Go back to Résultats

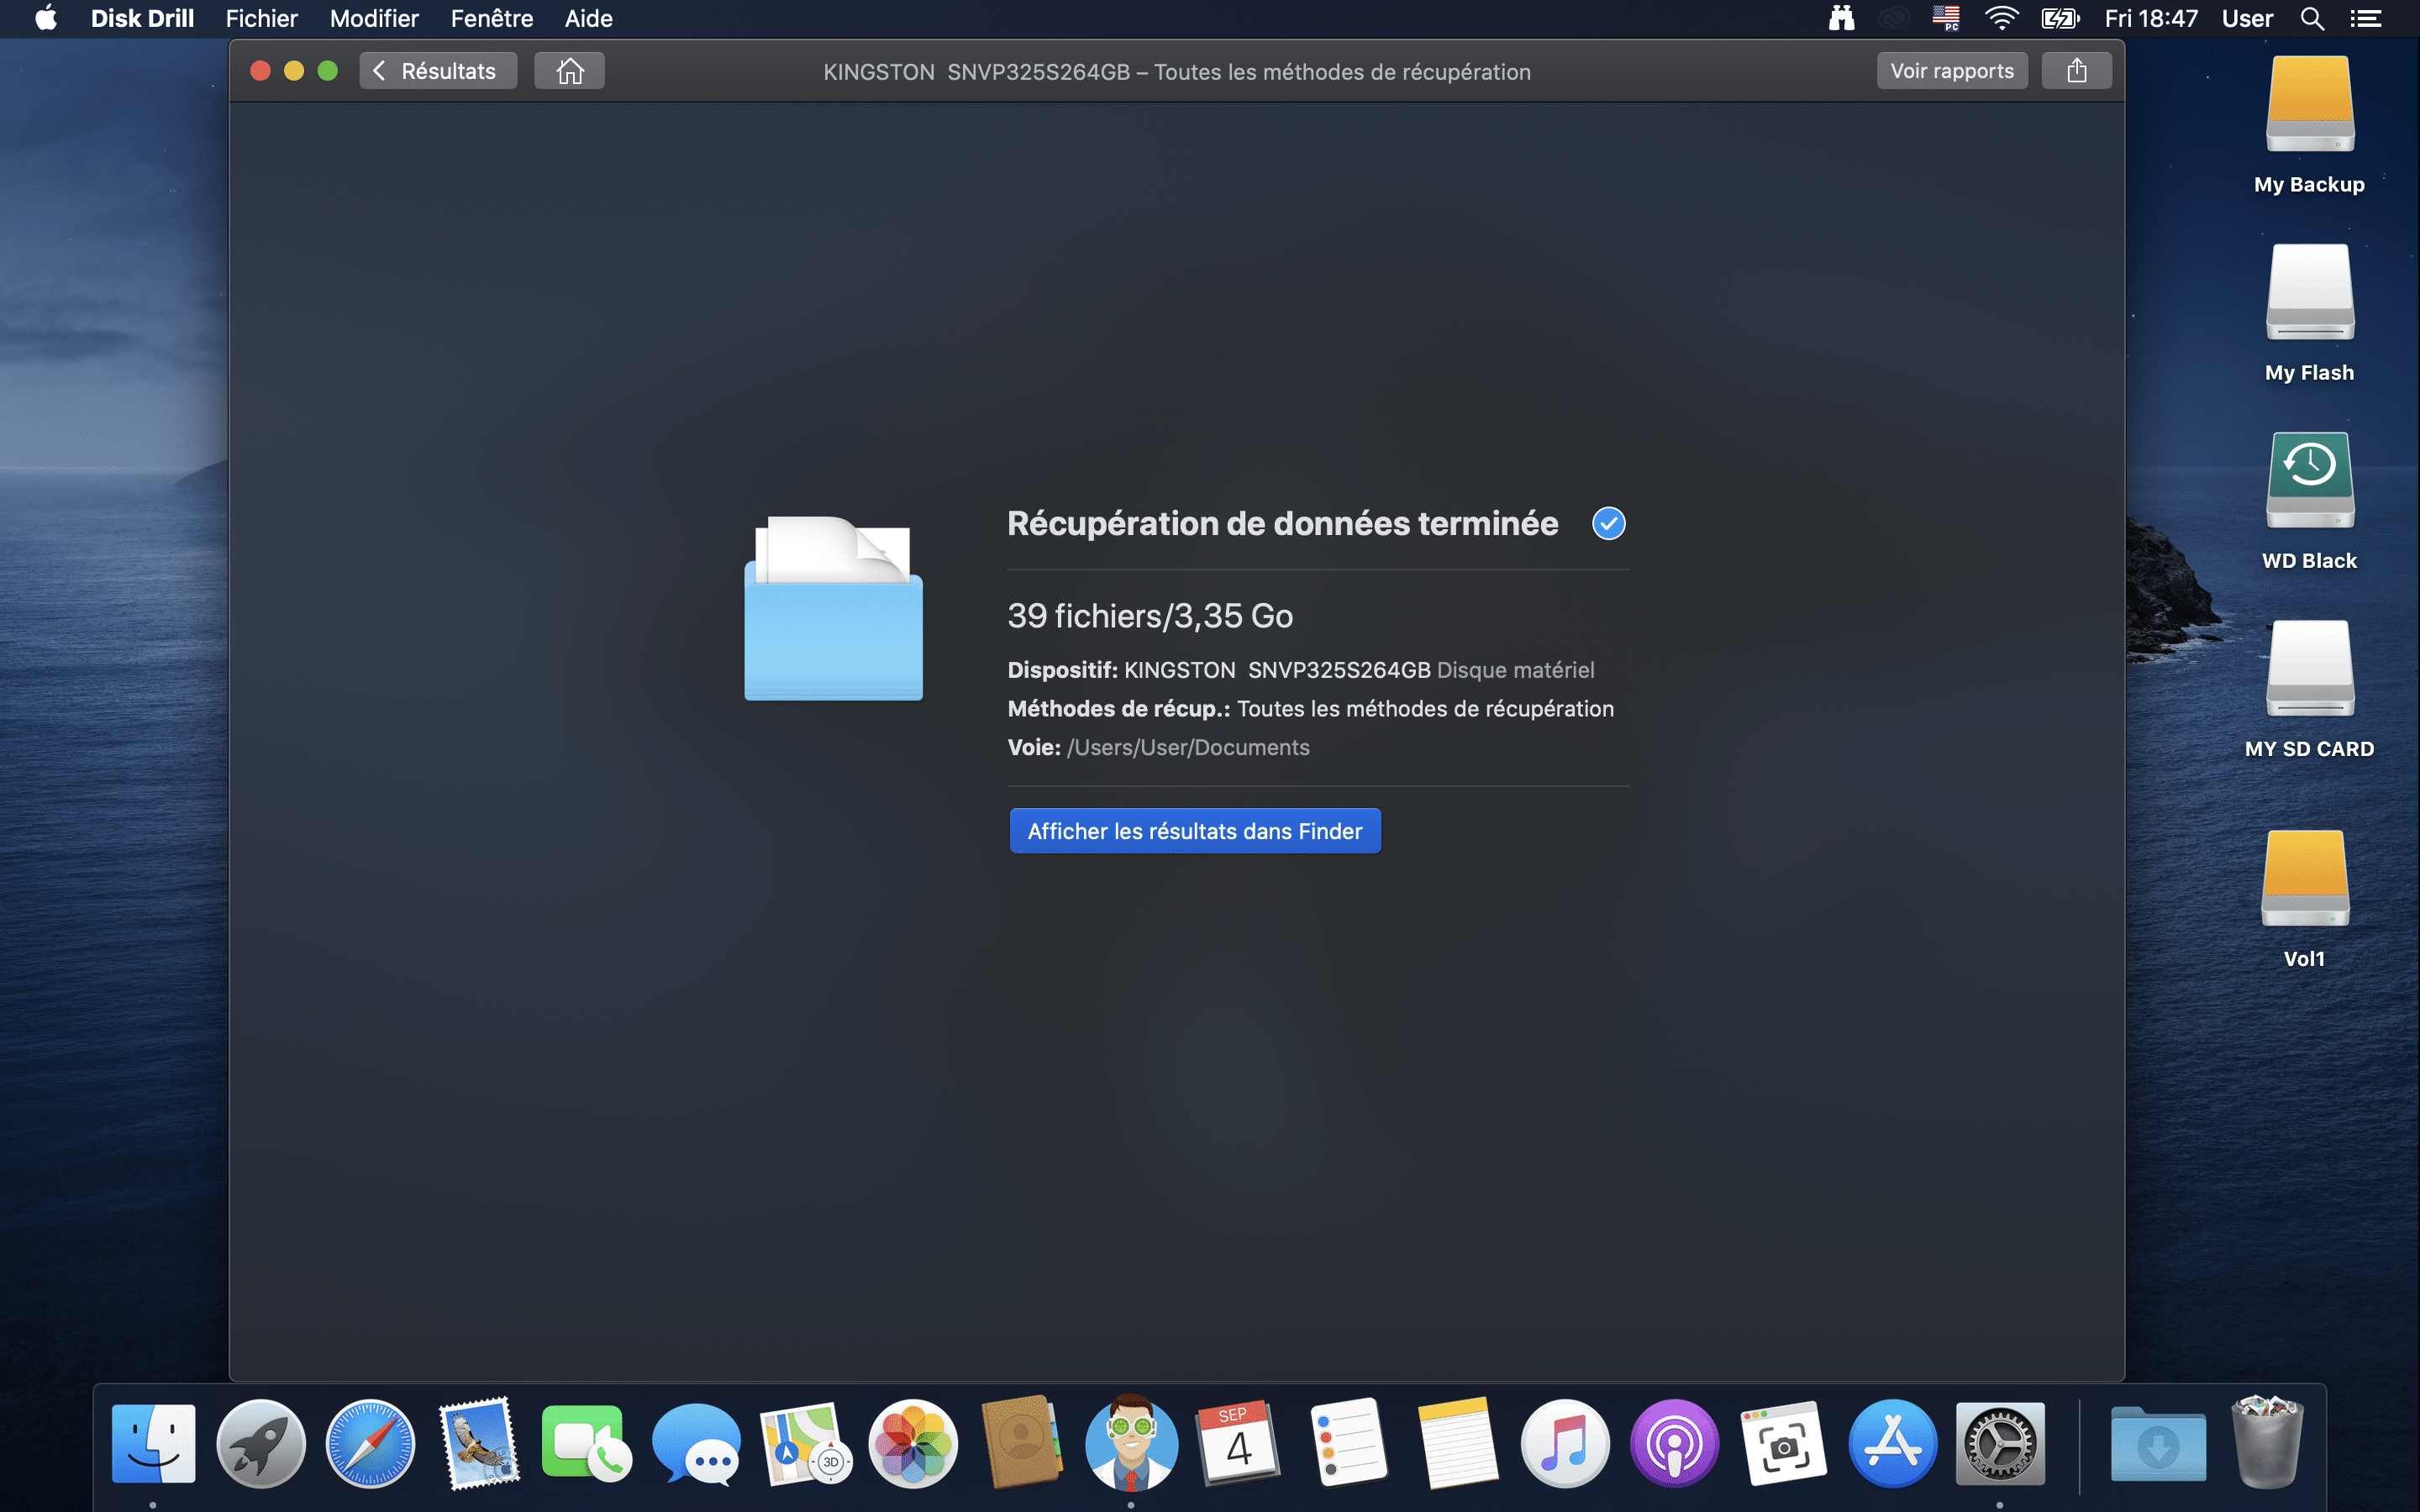(438, 71)
